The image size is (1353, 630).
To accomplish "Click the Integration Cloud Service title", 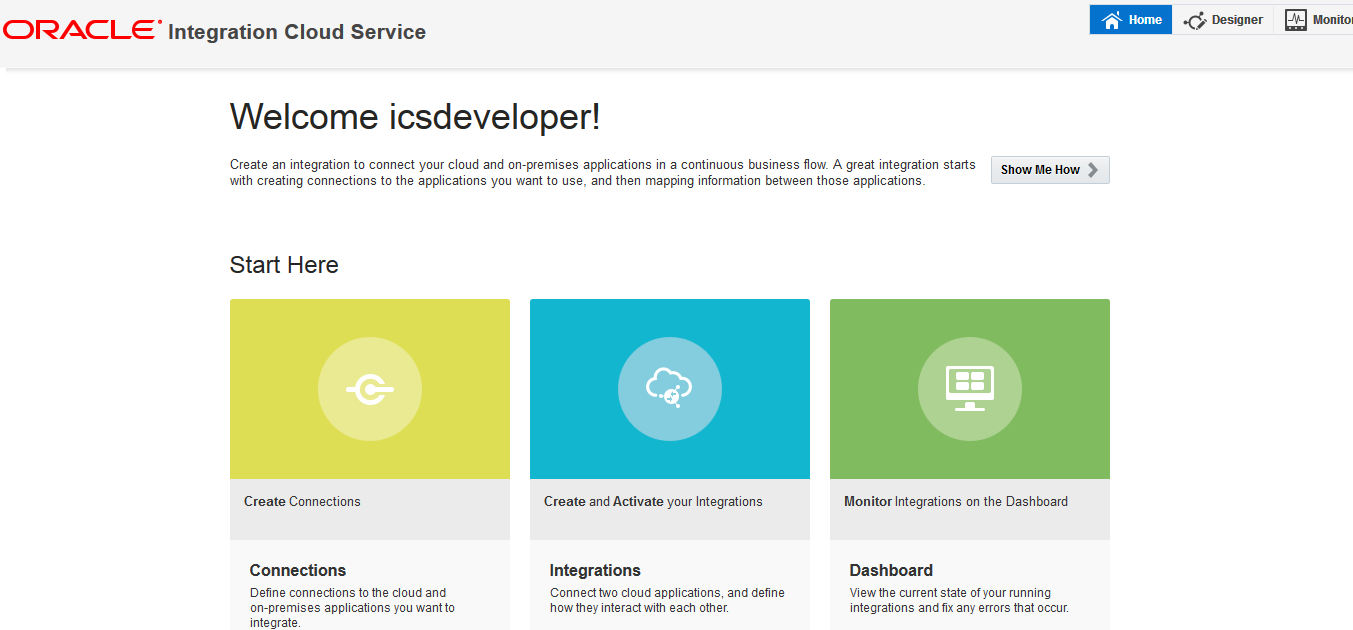I will pos(297,32).
